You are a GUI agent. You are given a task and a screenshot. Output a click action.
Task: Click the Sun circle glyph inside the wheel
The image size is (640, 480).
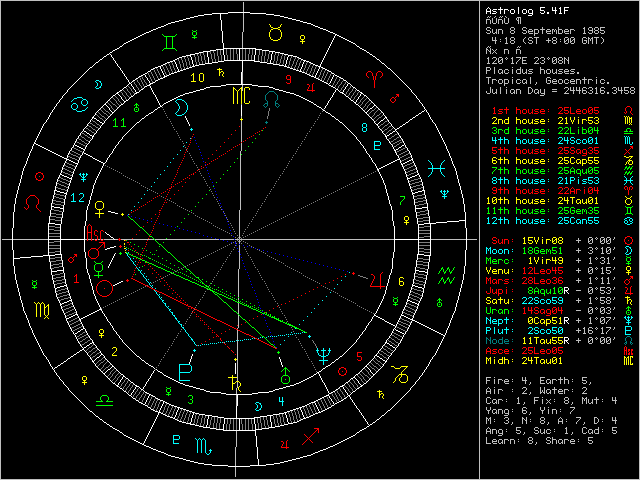(106, 290)
